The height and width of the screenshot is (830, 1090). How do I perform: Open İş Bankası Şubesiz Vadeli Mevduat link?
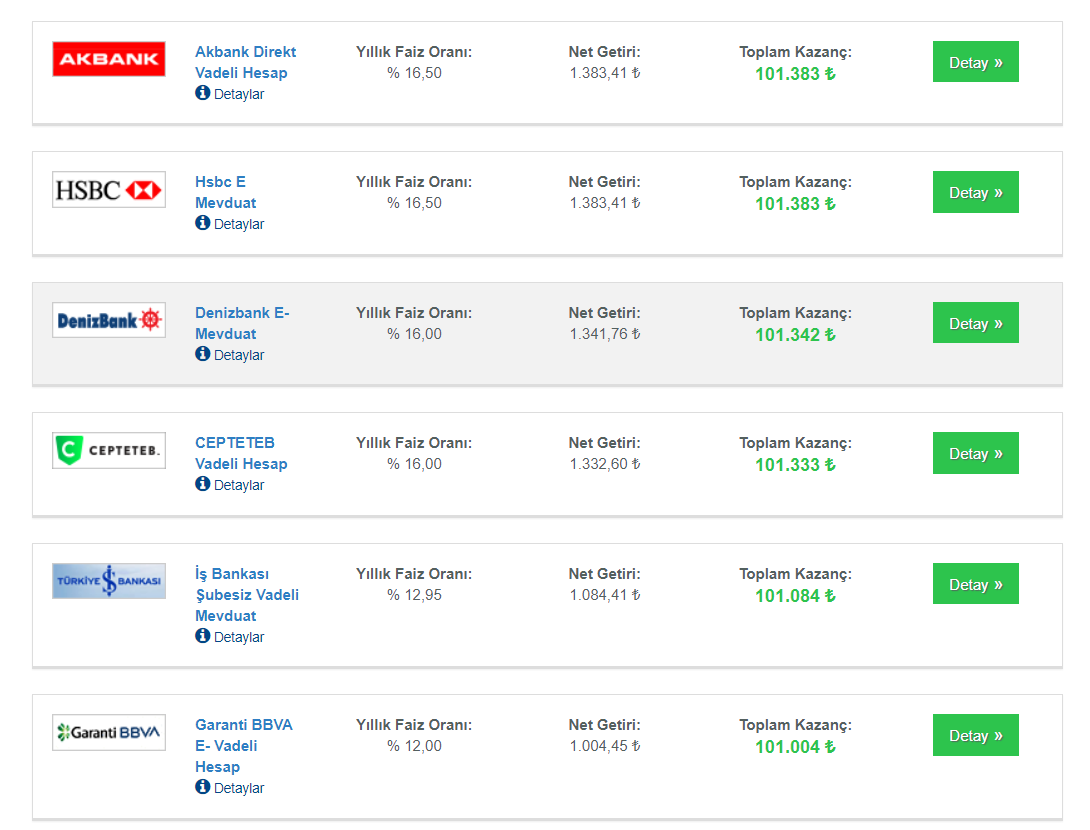[x=247, y=594]
